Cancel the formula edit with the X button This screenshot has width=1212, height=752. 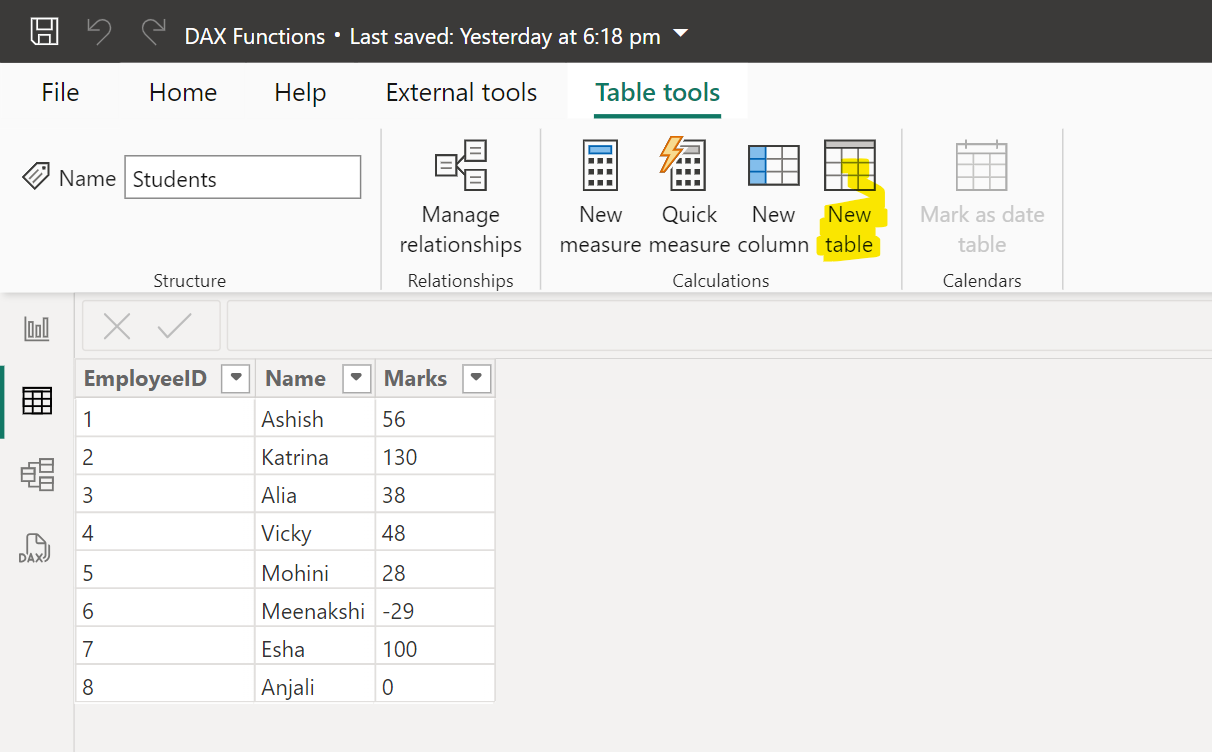tap(117, 325)
